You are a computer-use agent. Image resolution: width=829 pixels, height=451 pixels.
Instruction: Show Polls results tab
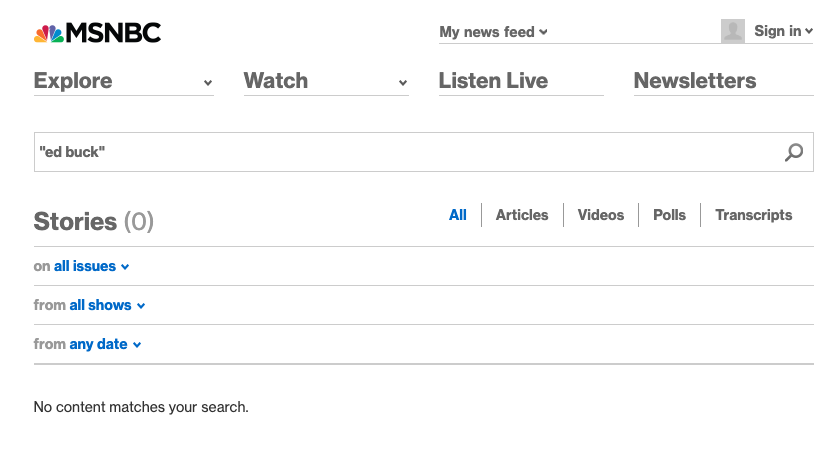coord(669,215)
